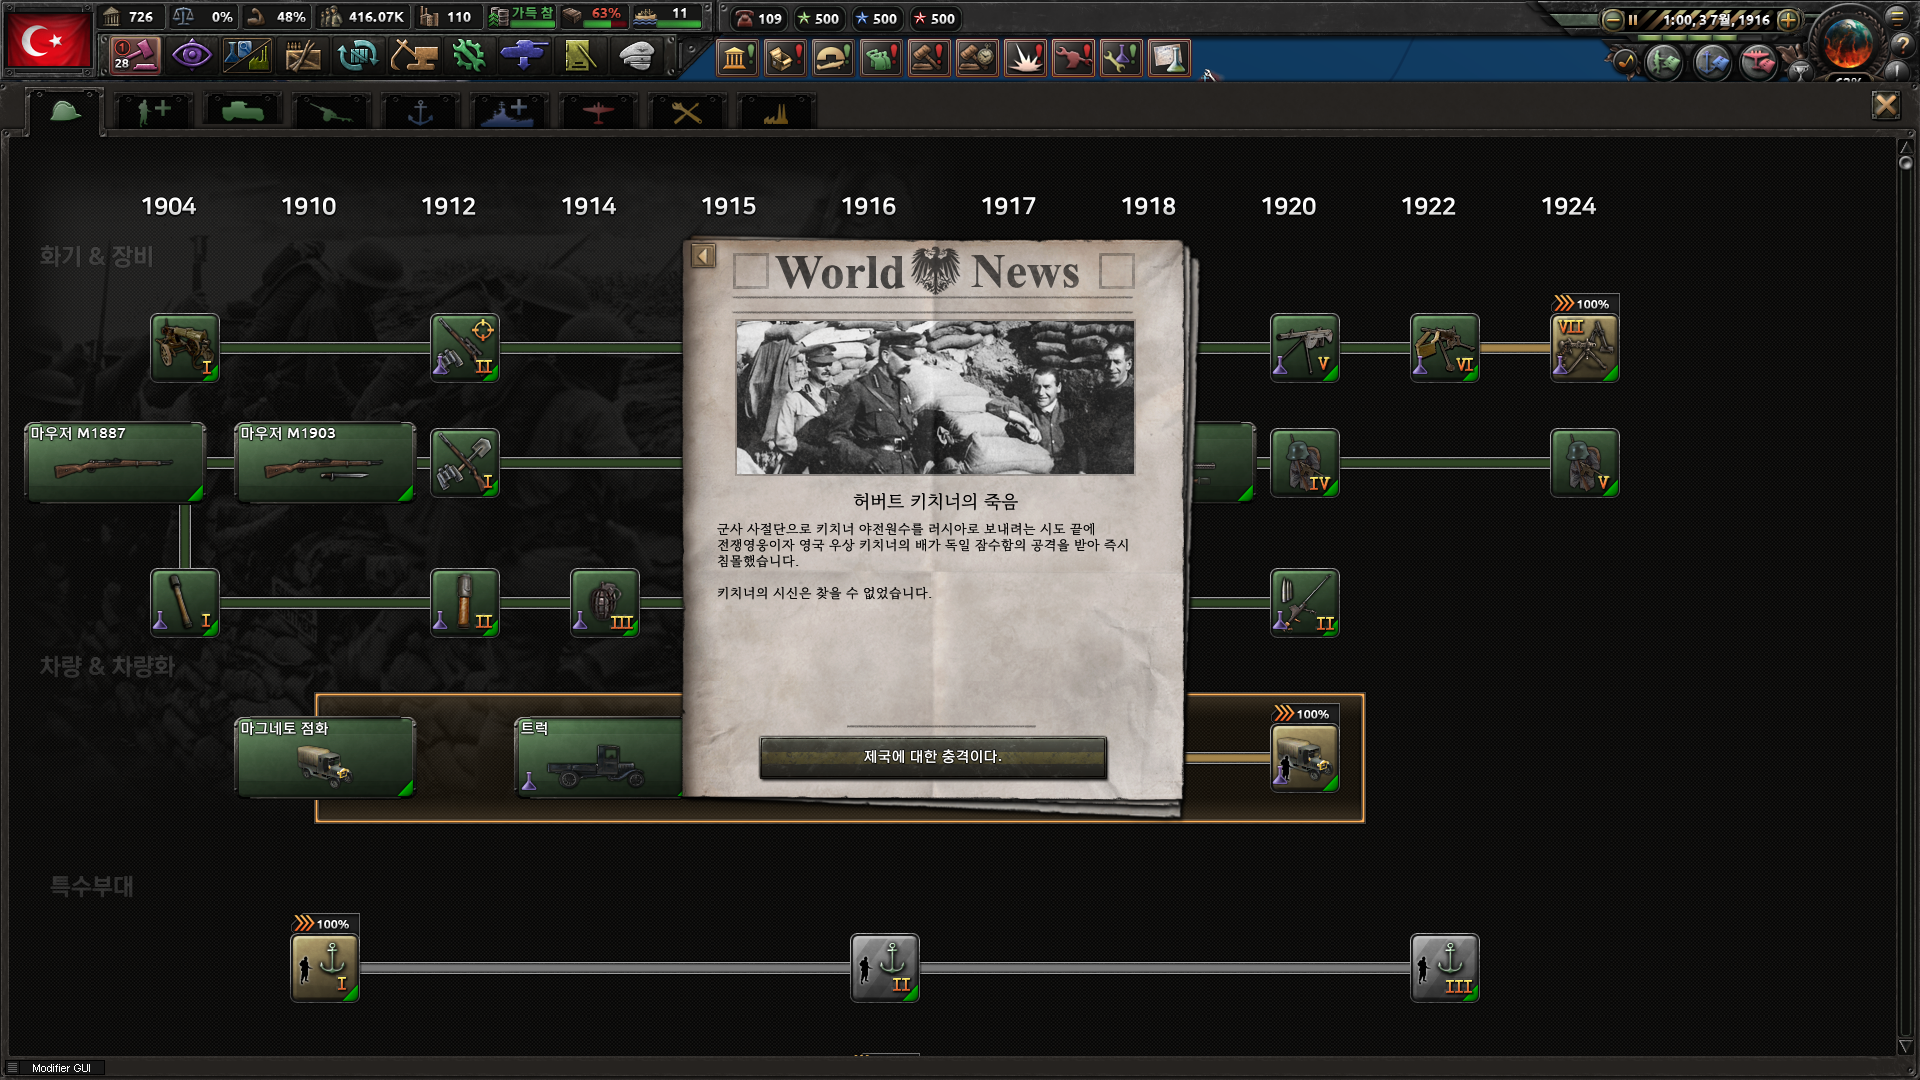Click the gavel and clock alert icon
This screenshot has height=1080, width=1920.
click(977, 58)
